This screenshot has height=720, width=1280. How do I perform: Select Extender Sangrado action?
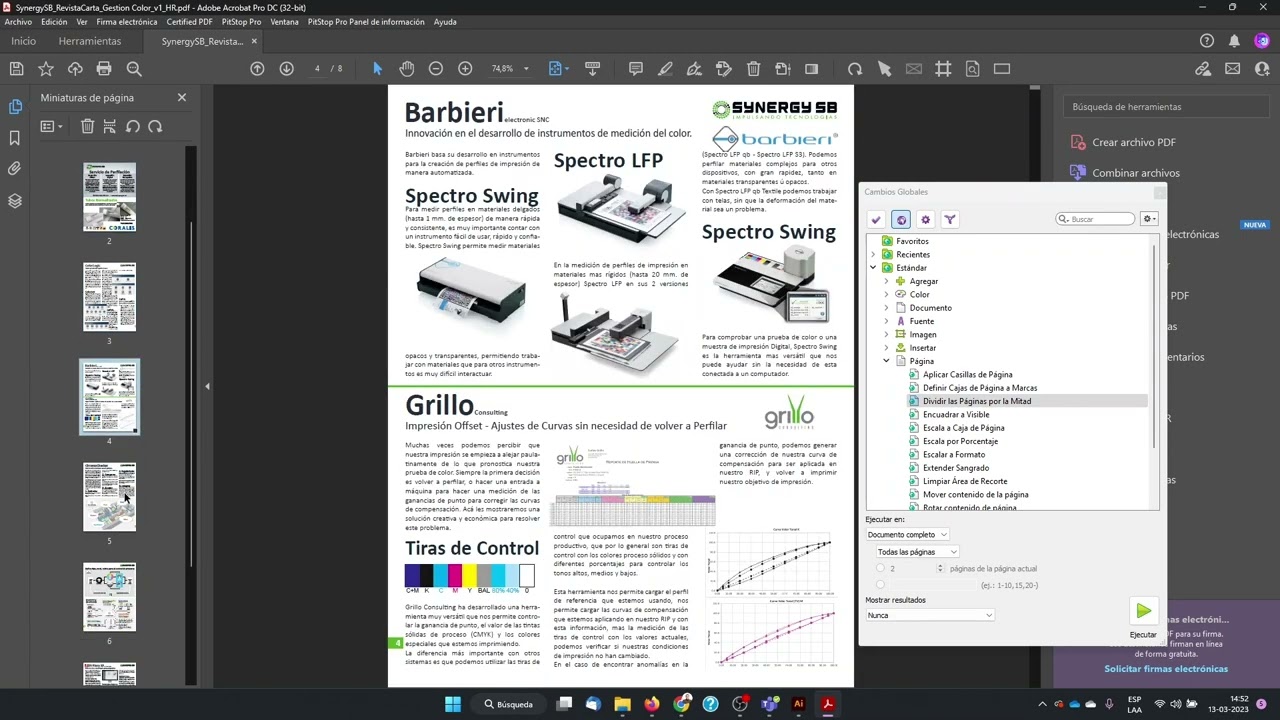coord(956,468)
